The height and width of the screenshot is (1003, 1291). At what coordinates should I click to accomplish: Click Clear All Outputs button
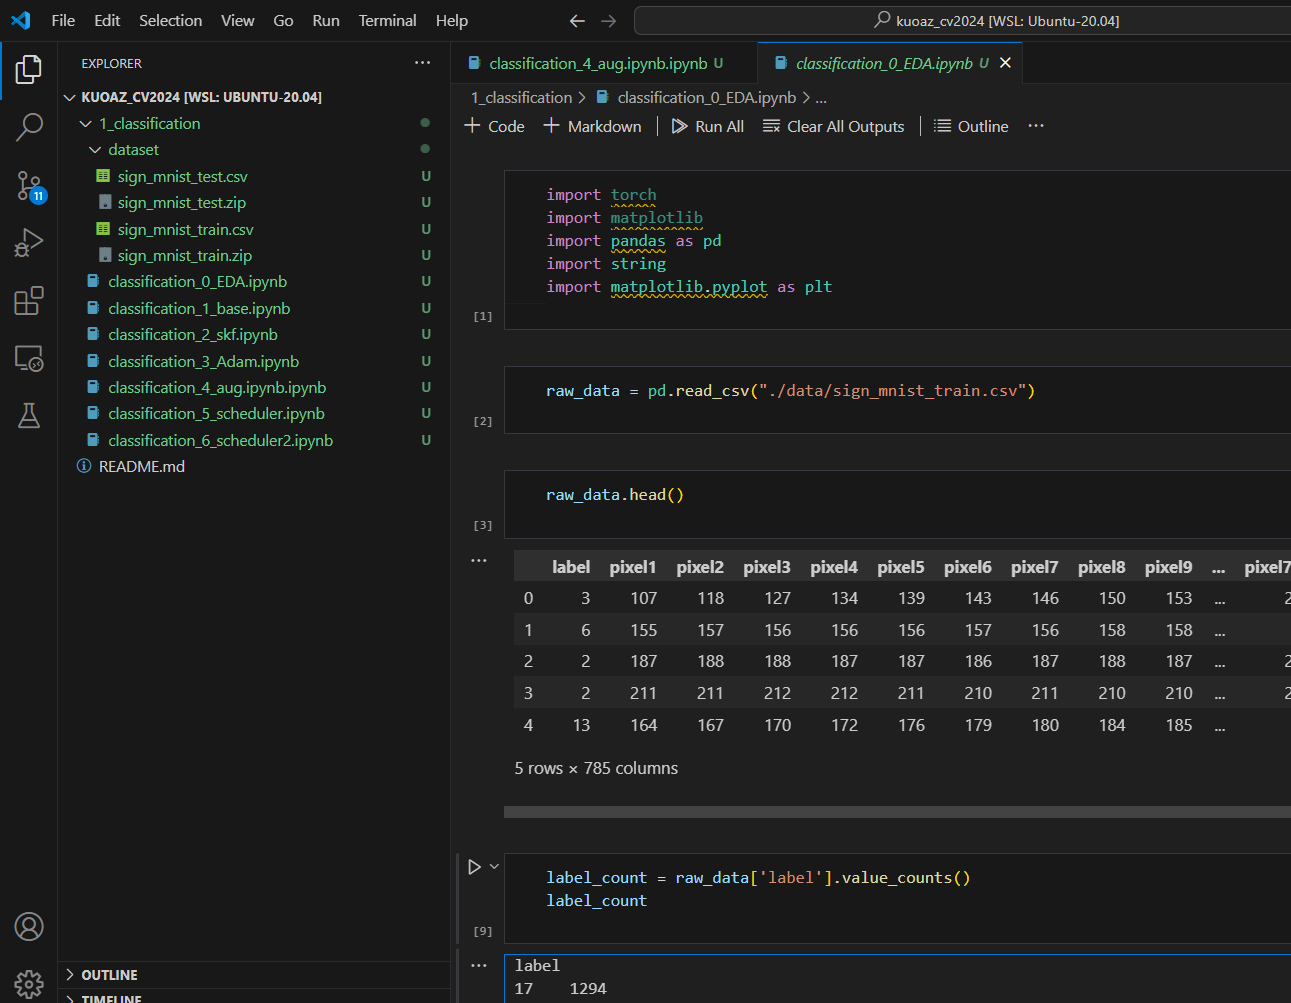click(x=833, y=126)
